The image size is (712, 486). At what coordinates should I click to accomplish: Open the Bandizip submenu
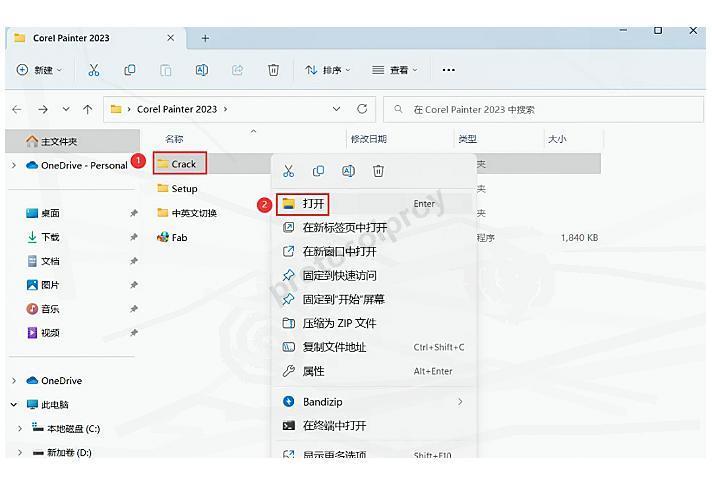click(x=374, y=402)
